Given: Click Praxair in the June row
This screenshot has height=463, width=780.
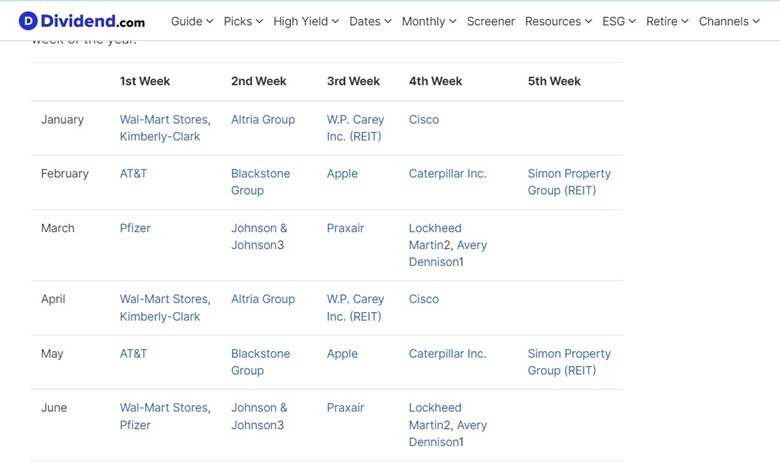Looking at the screenshot, I should coord(345,408).
